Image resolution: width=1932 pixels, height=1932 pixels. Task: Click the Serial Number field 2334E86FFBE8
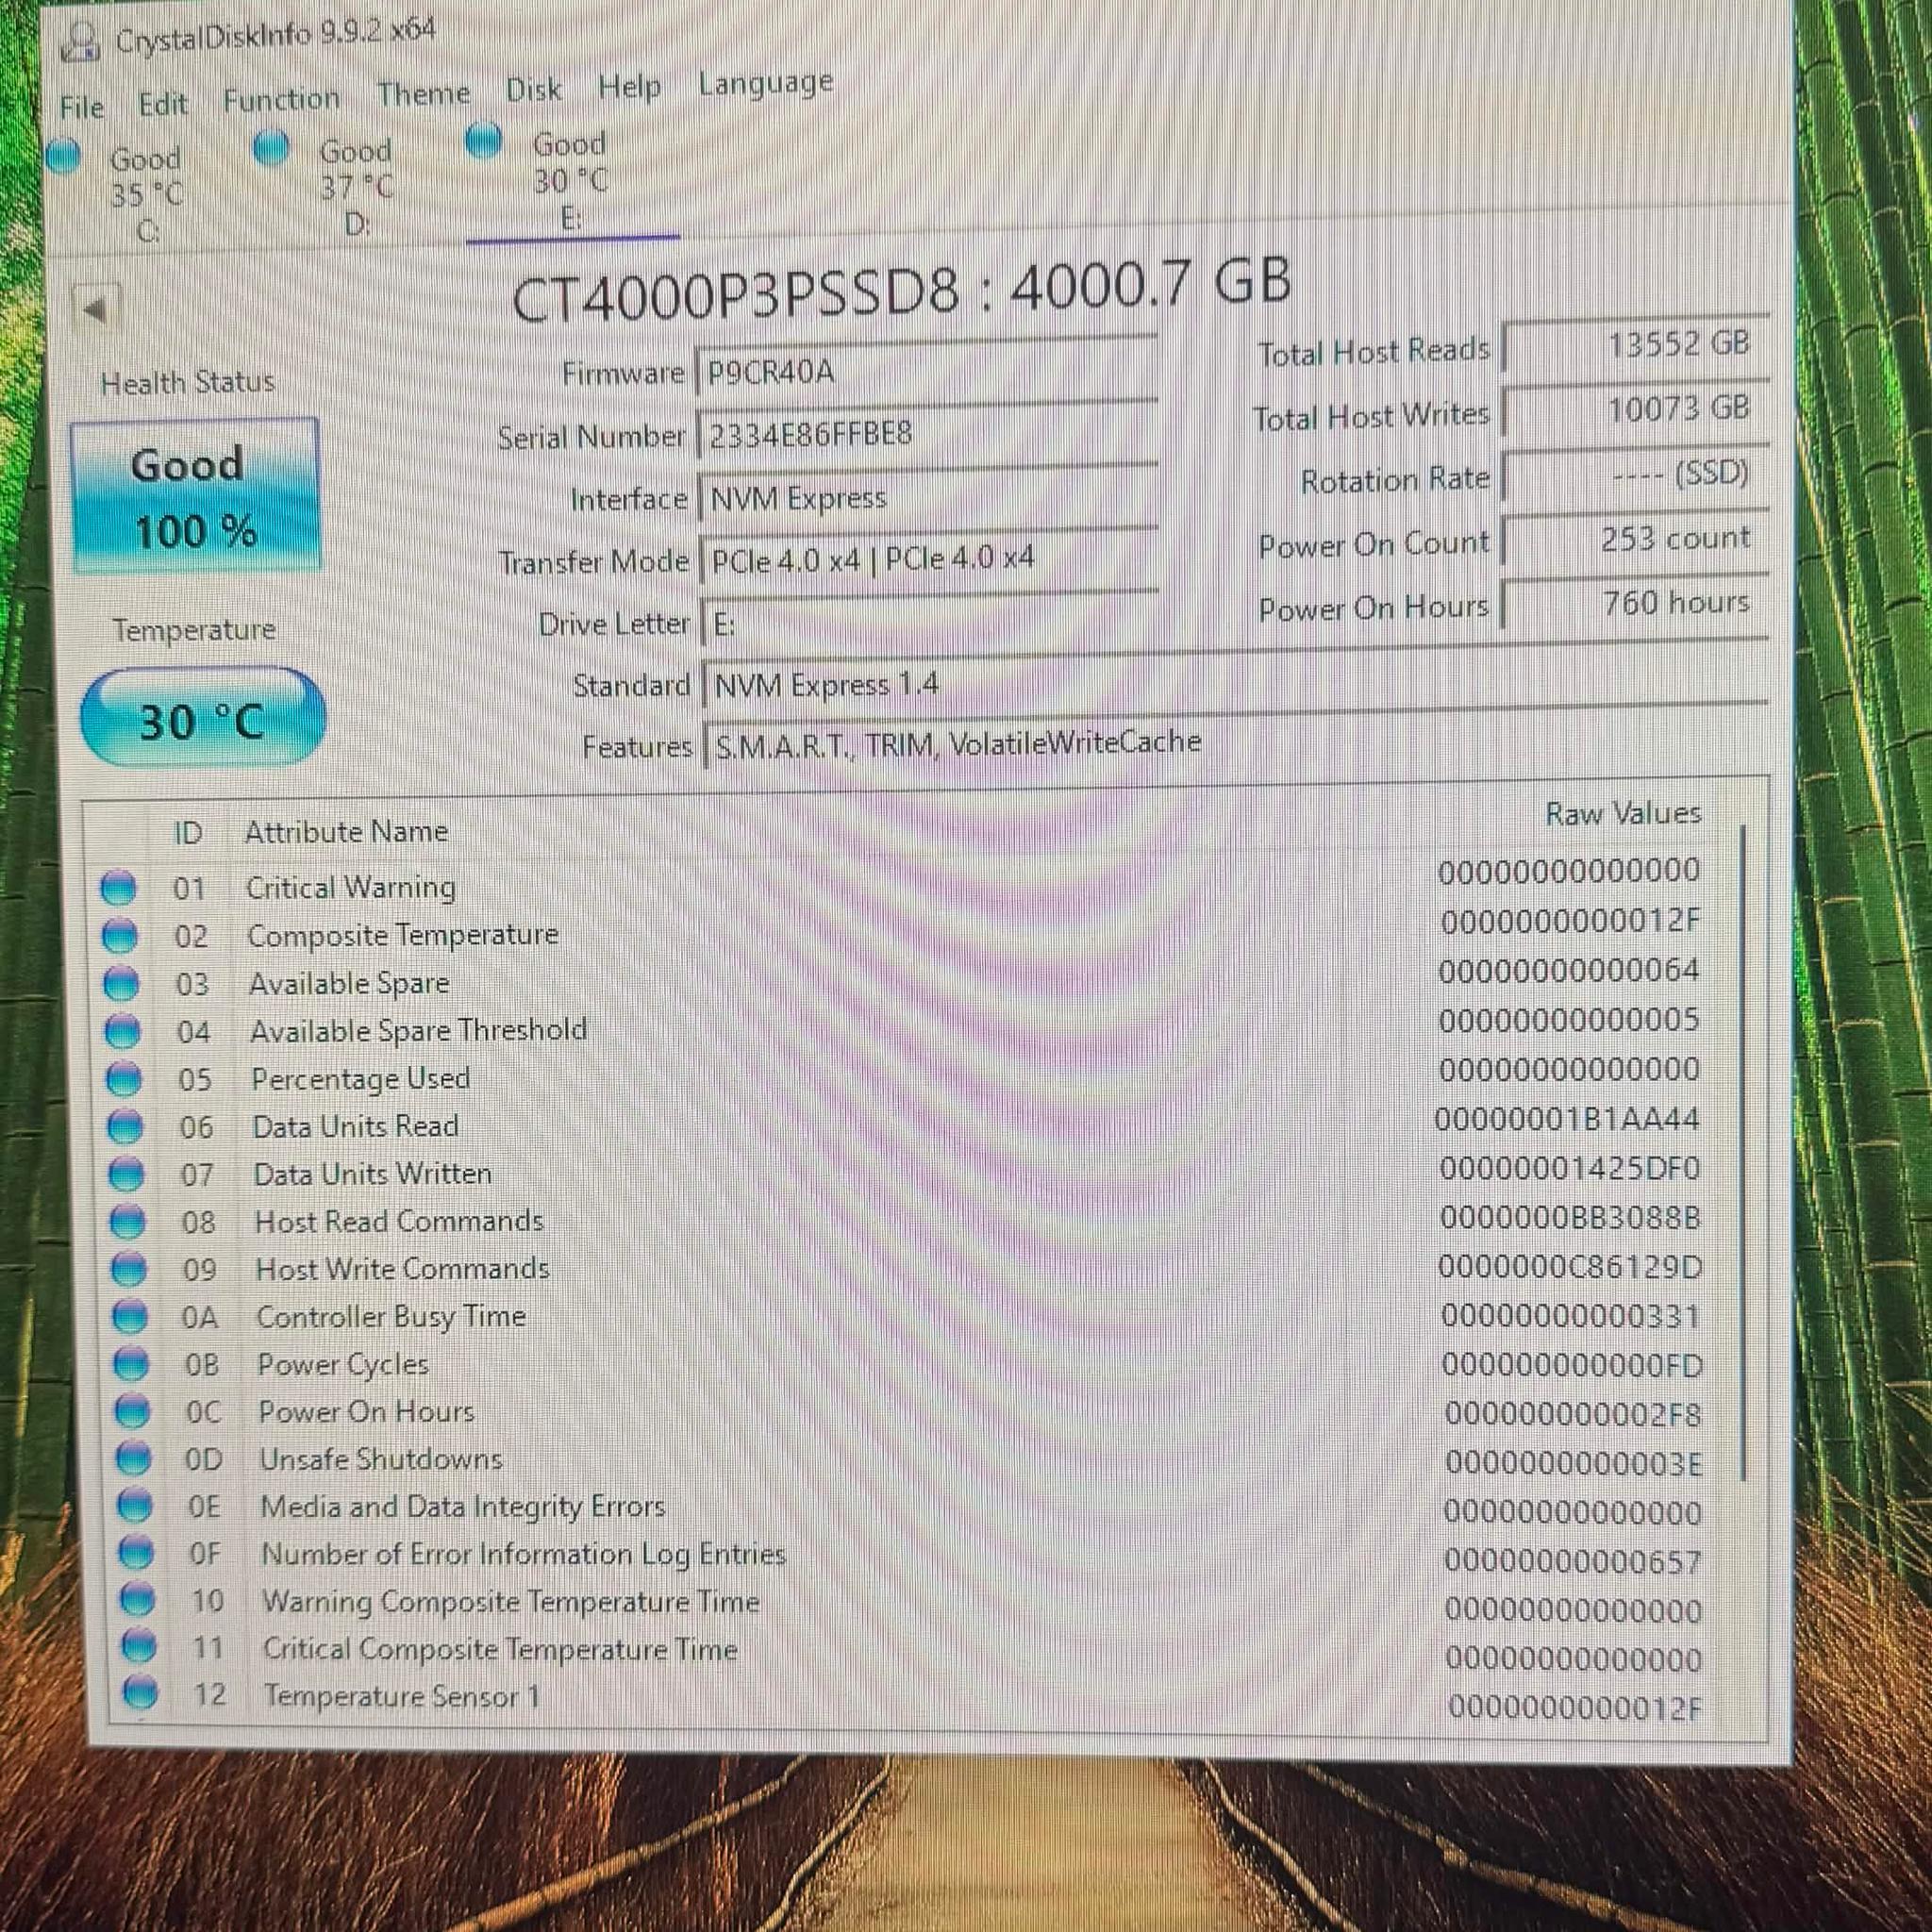point(928,434)
